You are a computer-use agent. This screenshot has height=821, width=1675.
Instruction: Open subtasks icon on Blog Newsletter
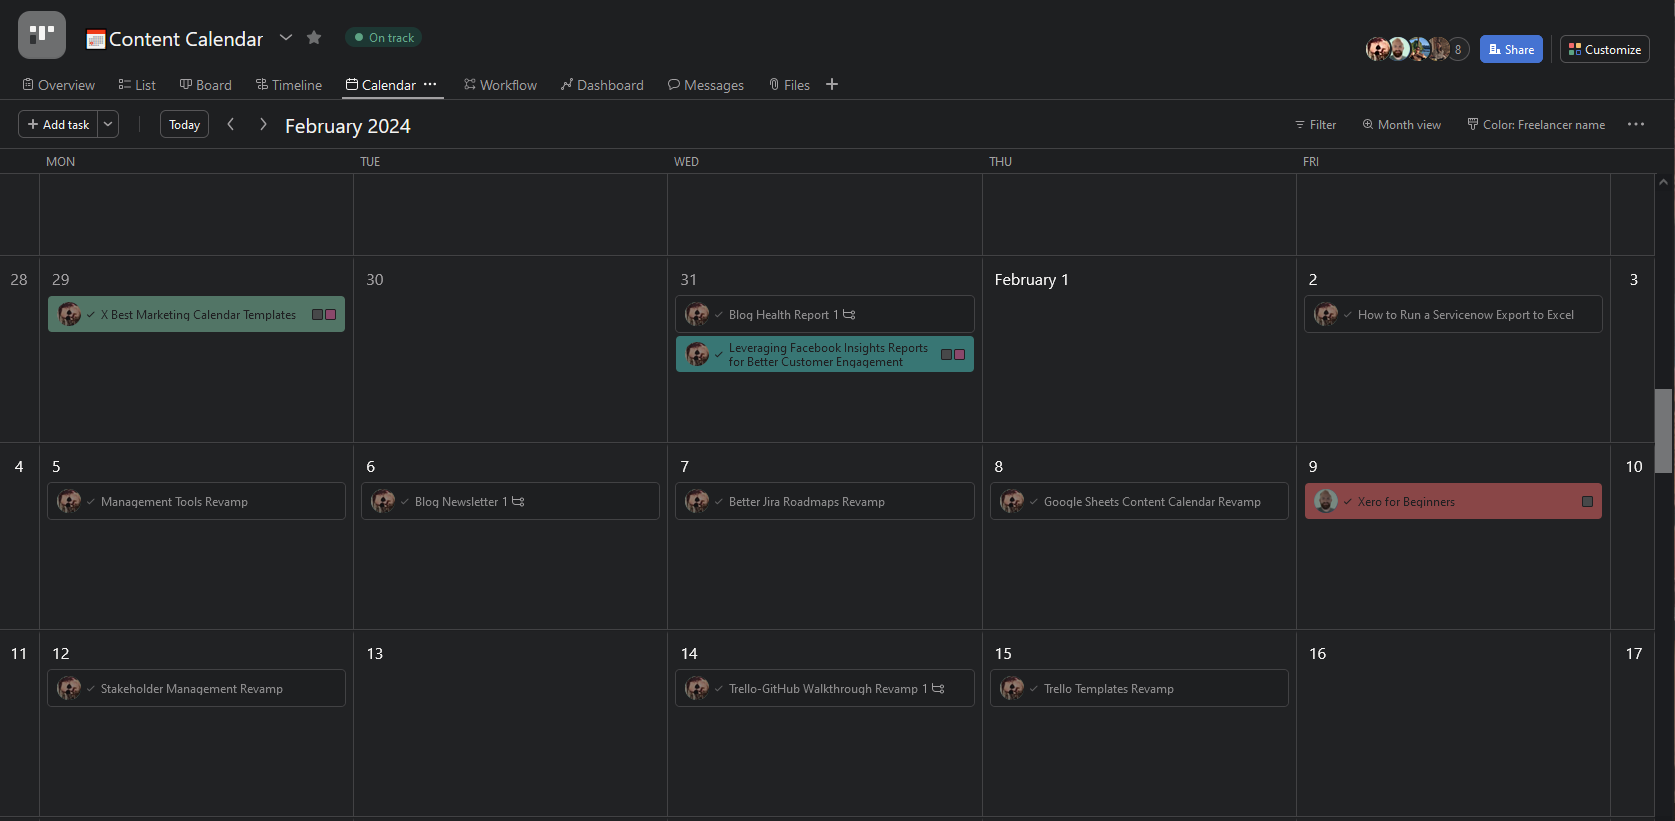(518, 501)
